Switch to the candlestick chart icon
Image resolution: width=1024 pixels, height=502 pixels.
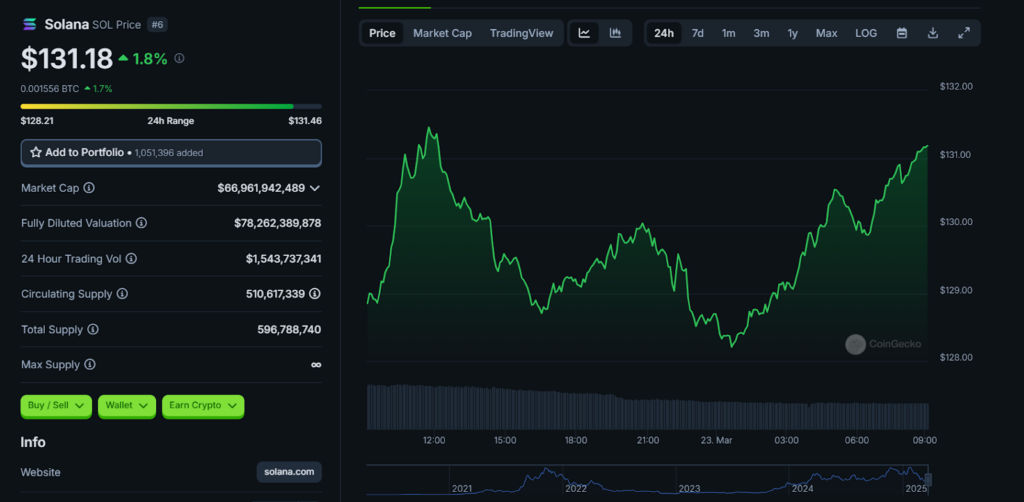[615, 33]
